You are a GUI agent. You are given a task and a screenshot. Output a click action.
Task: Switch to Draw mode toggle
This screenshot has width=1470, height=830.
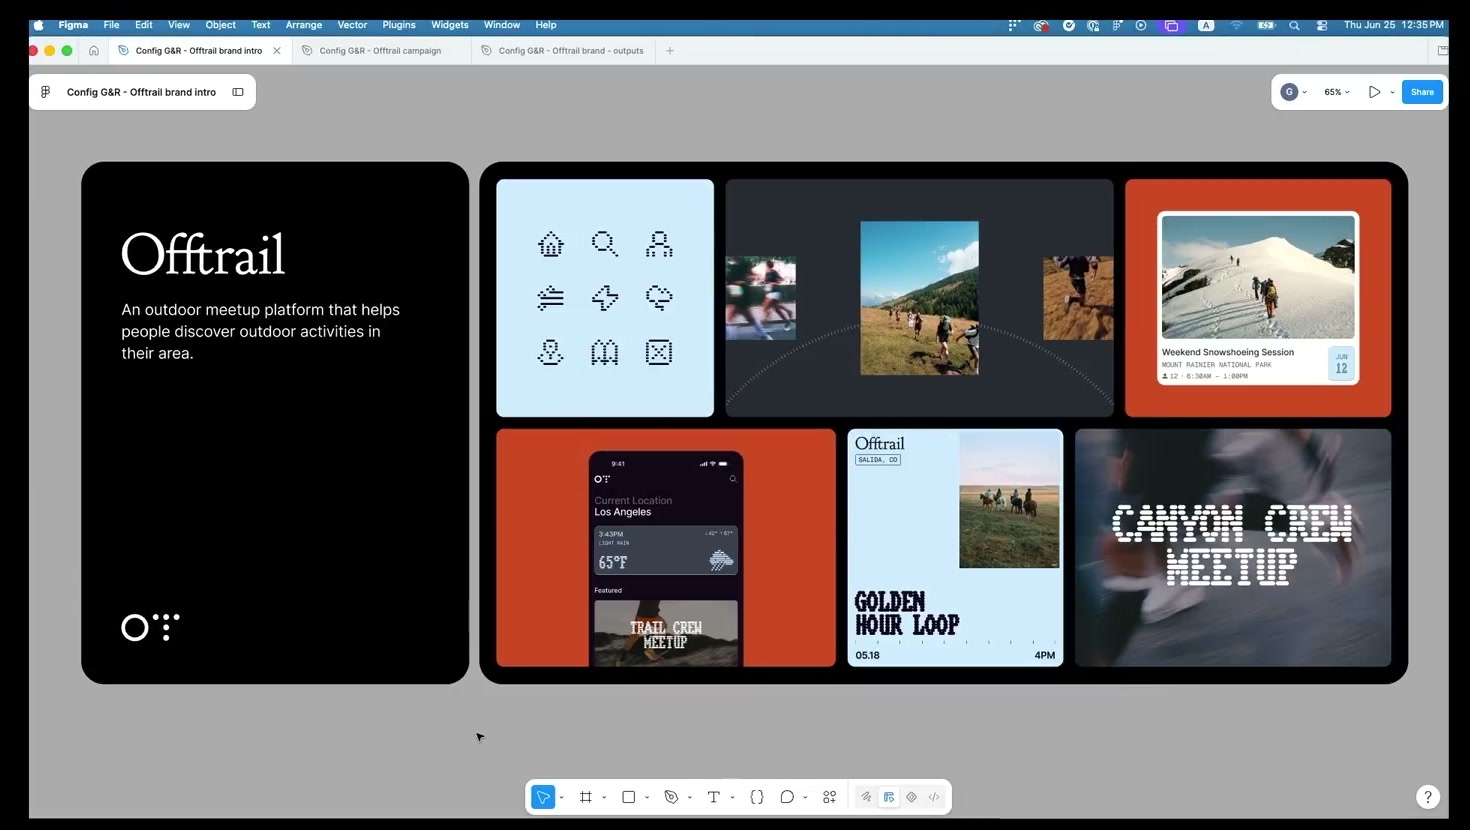click(x=866, y=797)
